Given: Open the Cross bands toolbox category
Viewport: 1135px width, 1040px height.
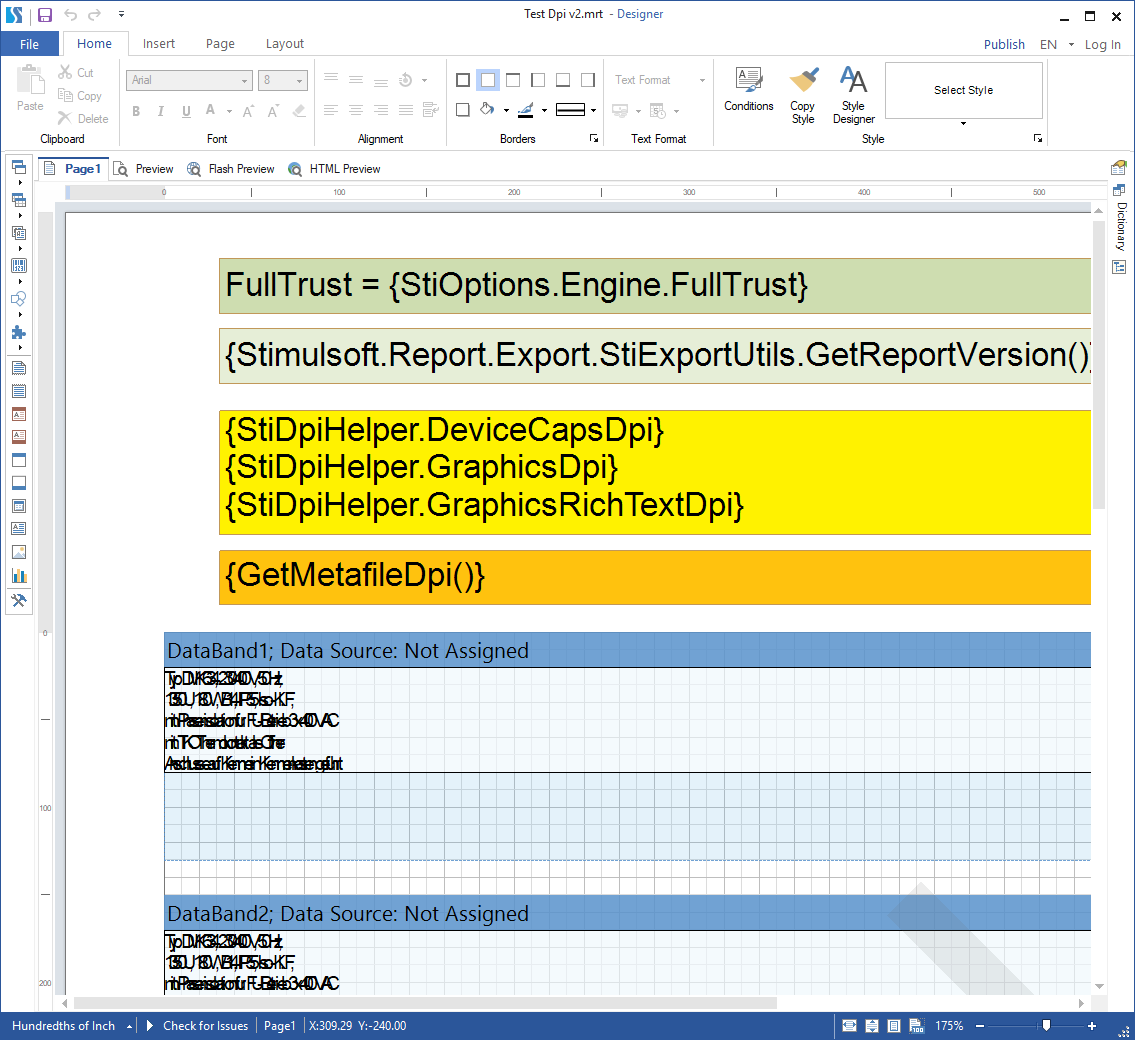Looking at the screenshot, I should coord(19,200).
